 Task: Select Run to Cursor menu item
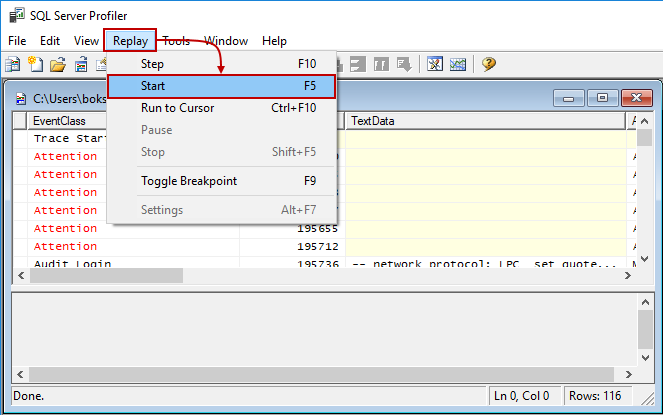pos(222,108)
